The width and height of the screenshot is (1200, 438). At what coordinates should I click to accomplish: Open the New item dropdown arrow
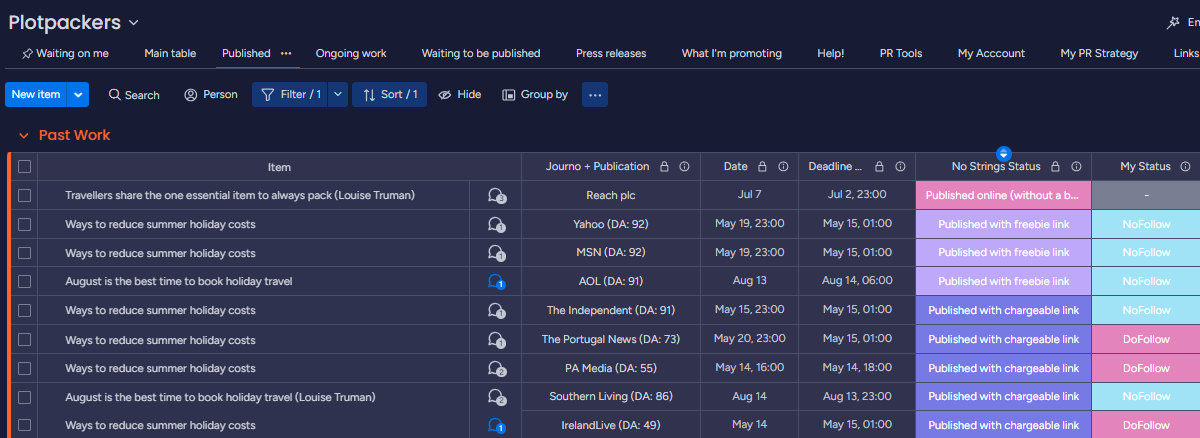(x=79, y=95)
